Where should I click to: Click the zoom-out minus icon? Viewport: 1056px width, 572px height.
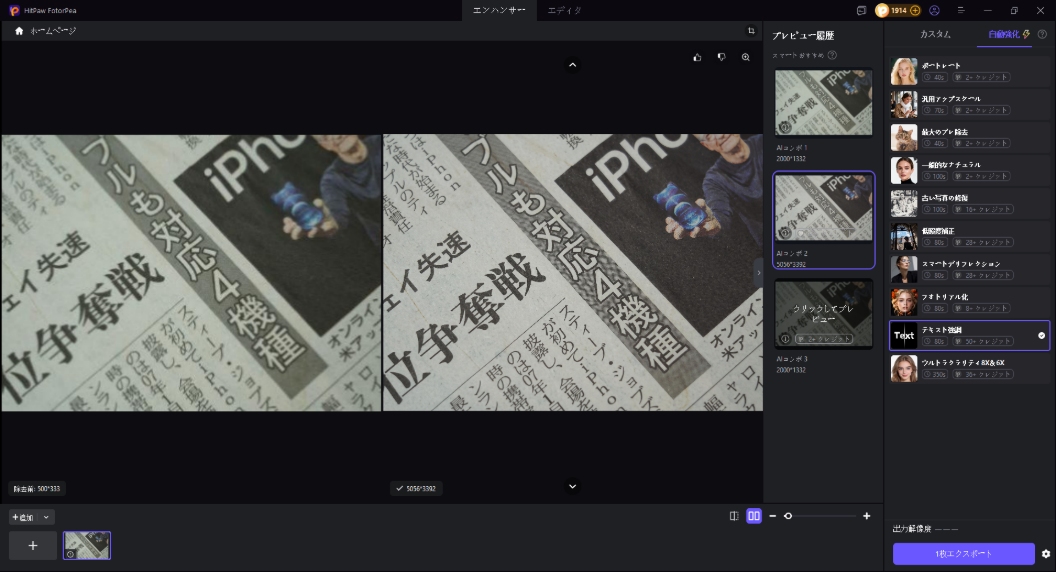point(772,516)
